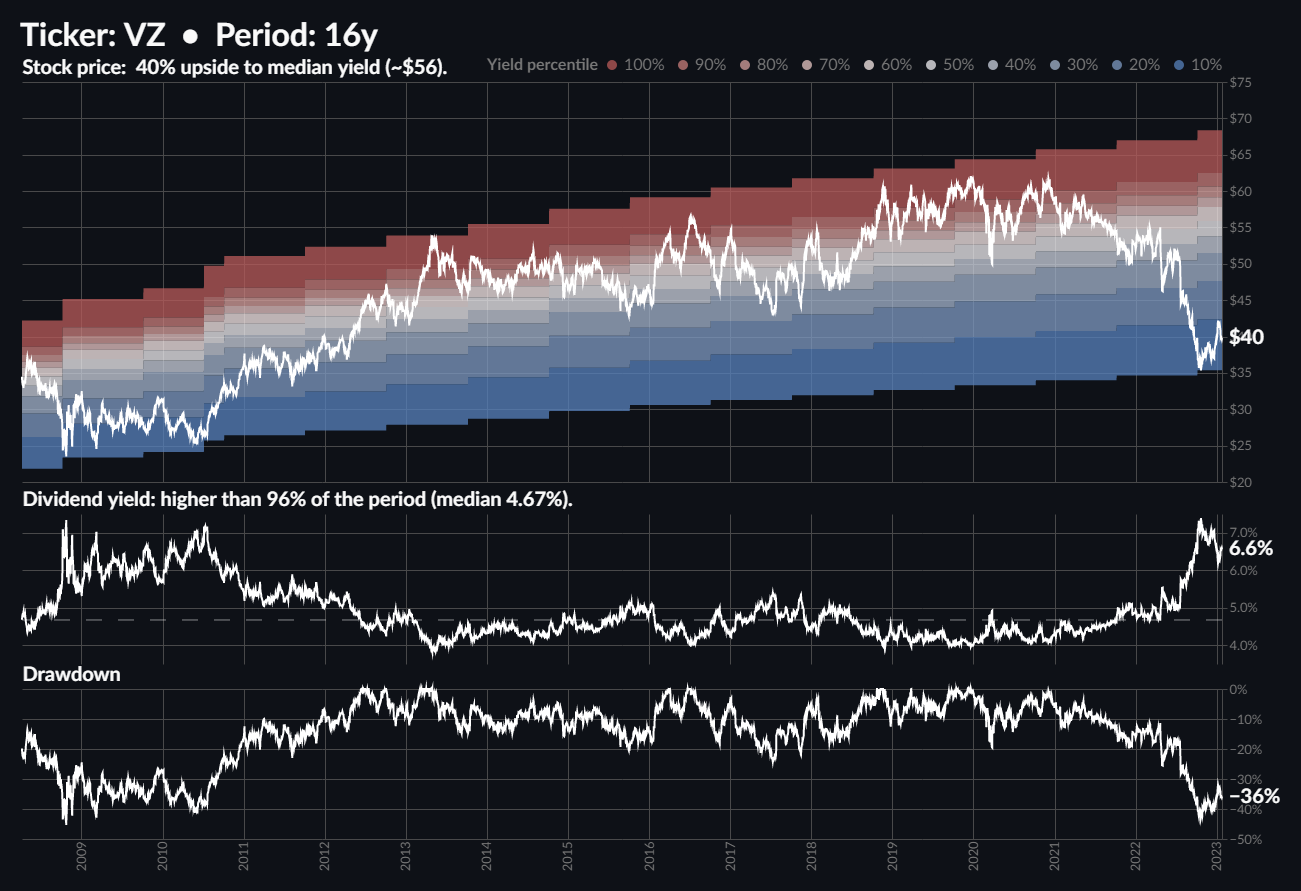
Task: Click the 4.0% yield axis tick
Action: tap(1243, 646)
